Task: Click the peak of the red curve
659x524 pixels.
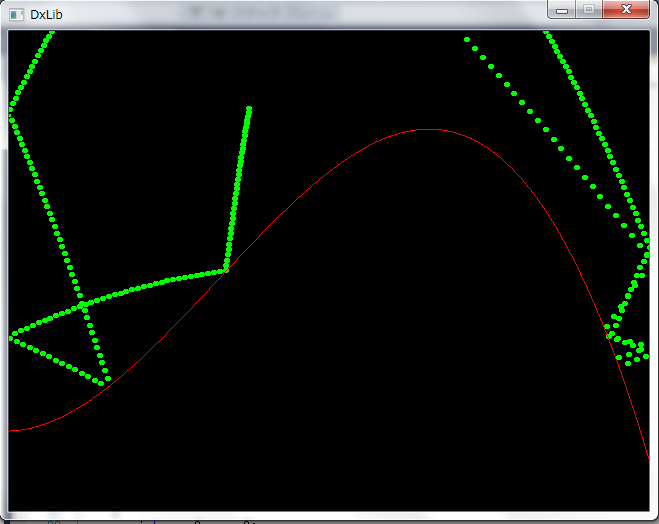Action: [x=427, y=129]
